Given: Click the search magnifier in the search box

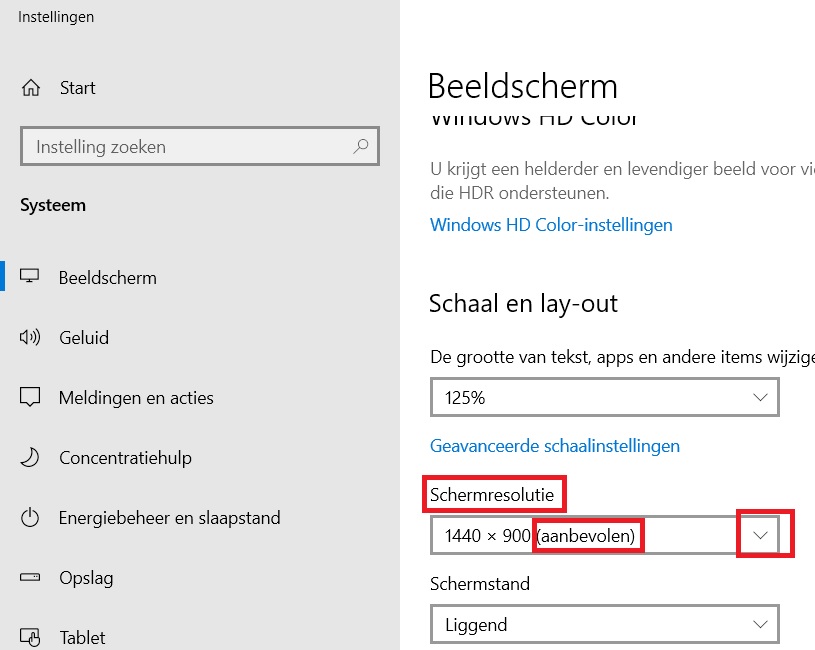Looking at the screenshot, I should coord(360,146).
